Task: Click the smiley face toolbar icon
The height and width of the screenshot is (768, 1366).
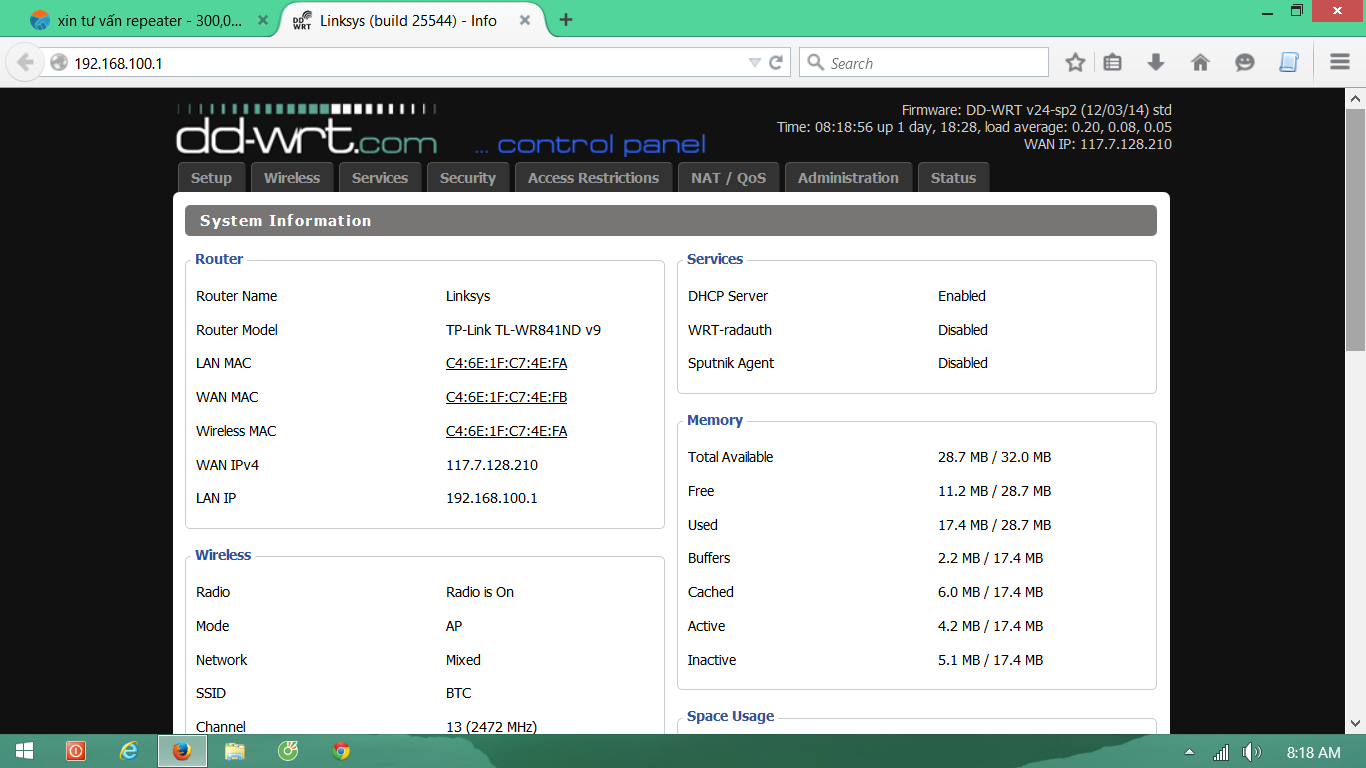Action: click(1244, 63)
